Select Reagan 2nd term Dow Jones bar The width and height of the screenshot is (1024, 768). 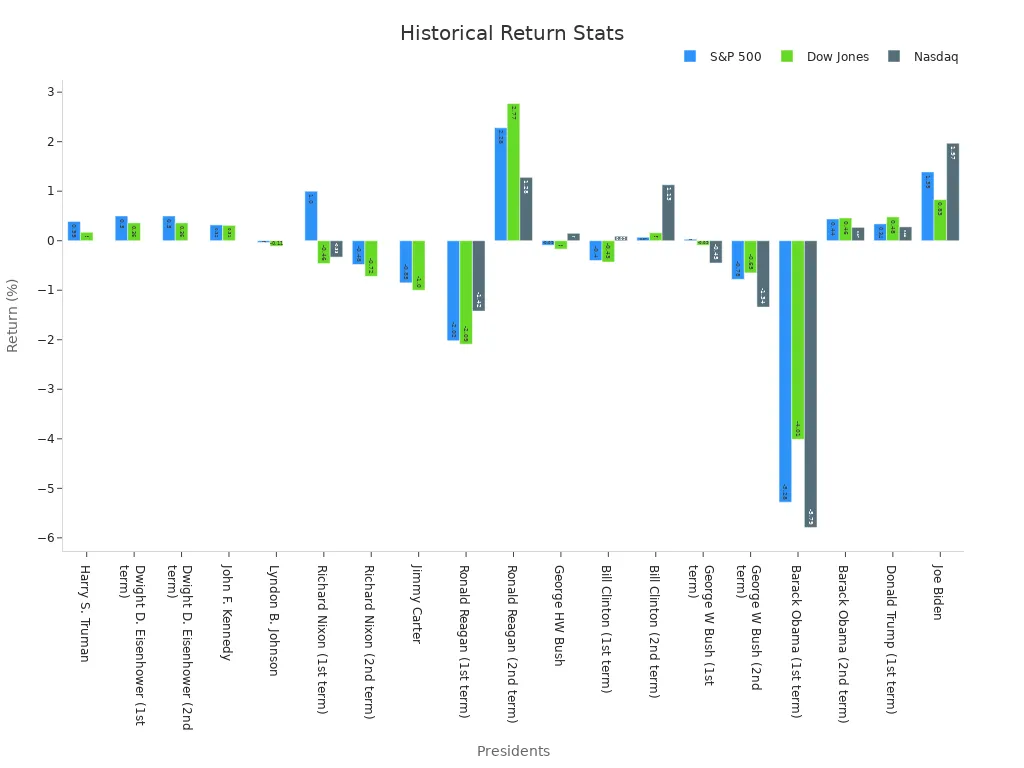(513, 172)
